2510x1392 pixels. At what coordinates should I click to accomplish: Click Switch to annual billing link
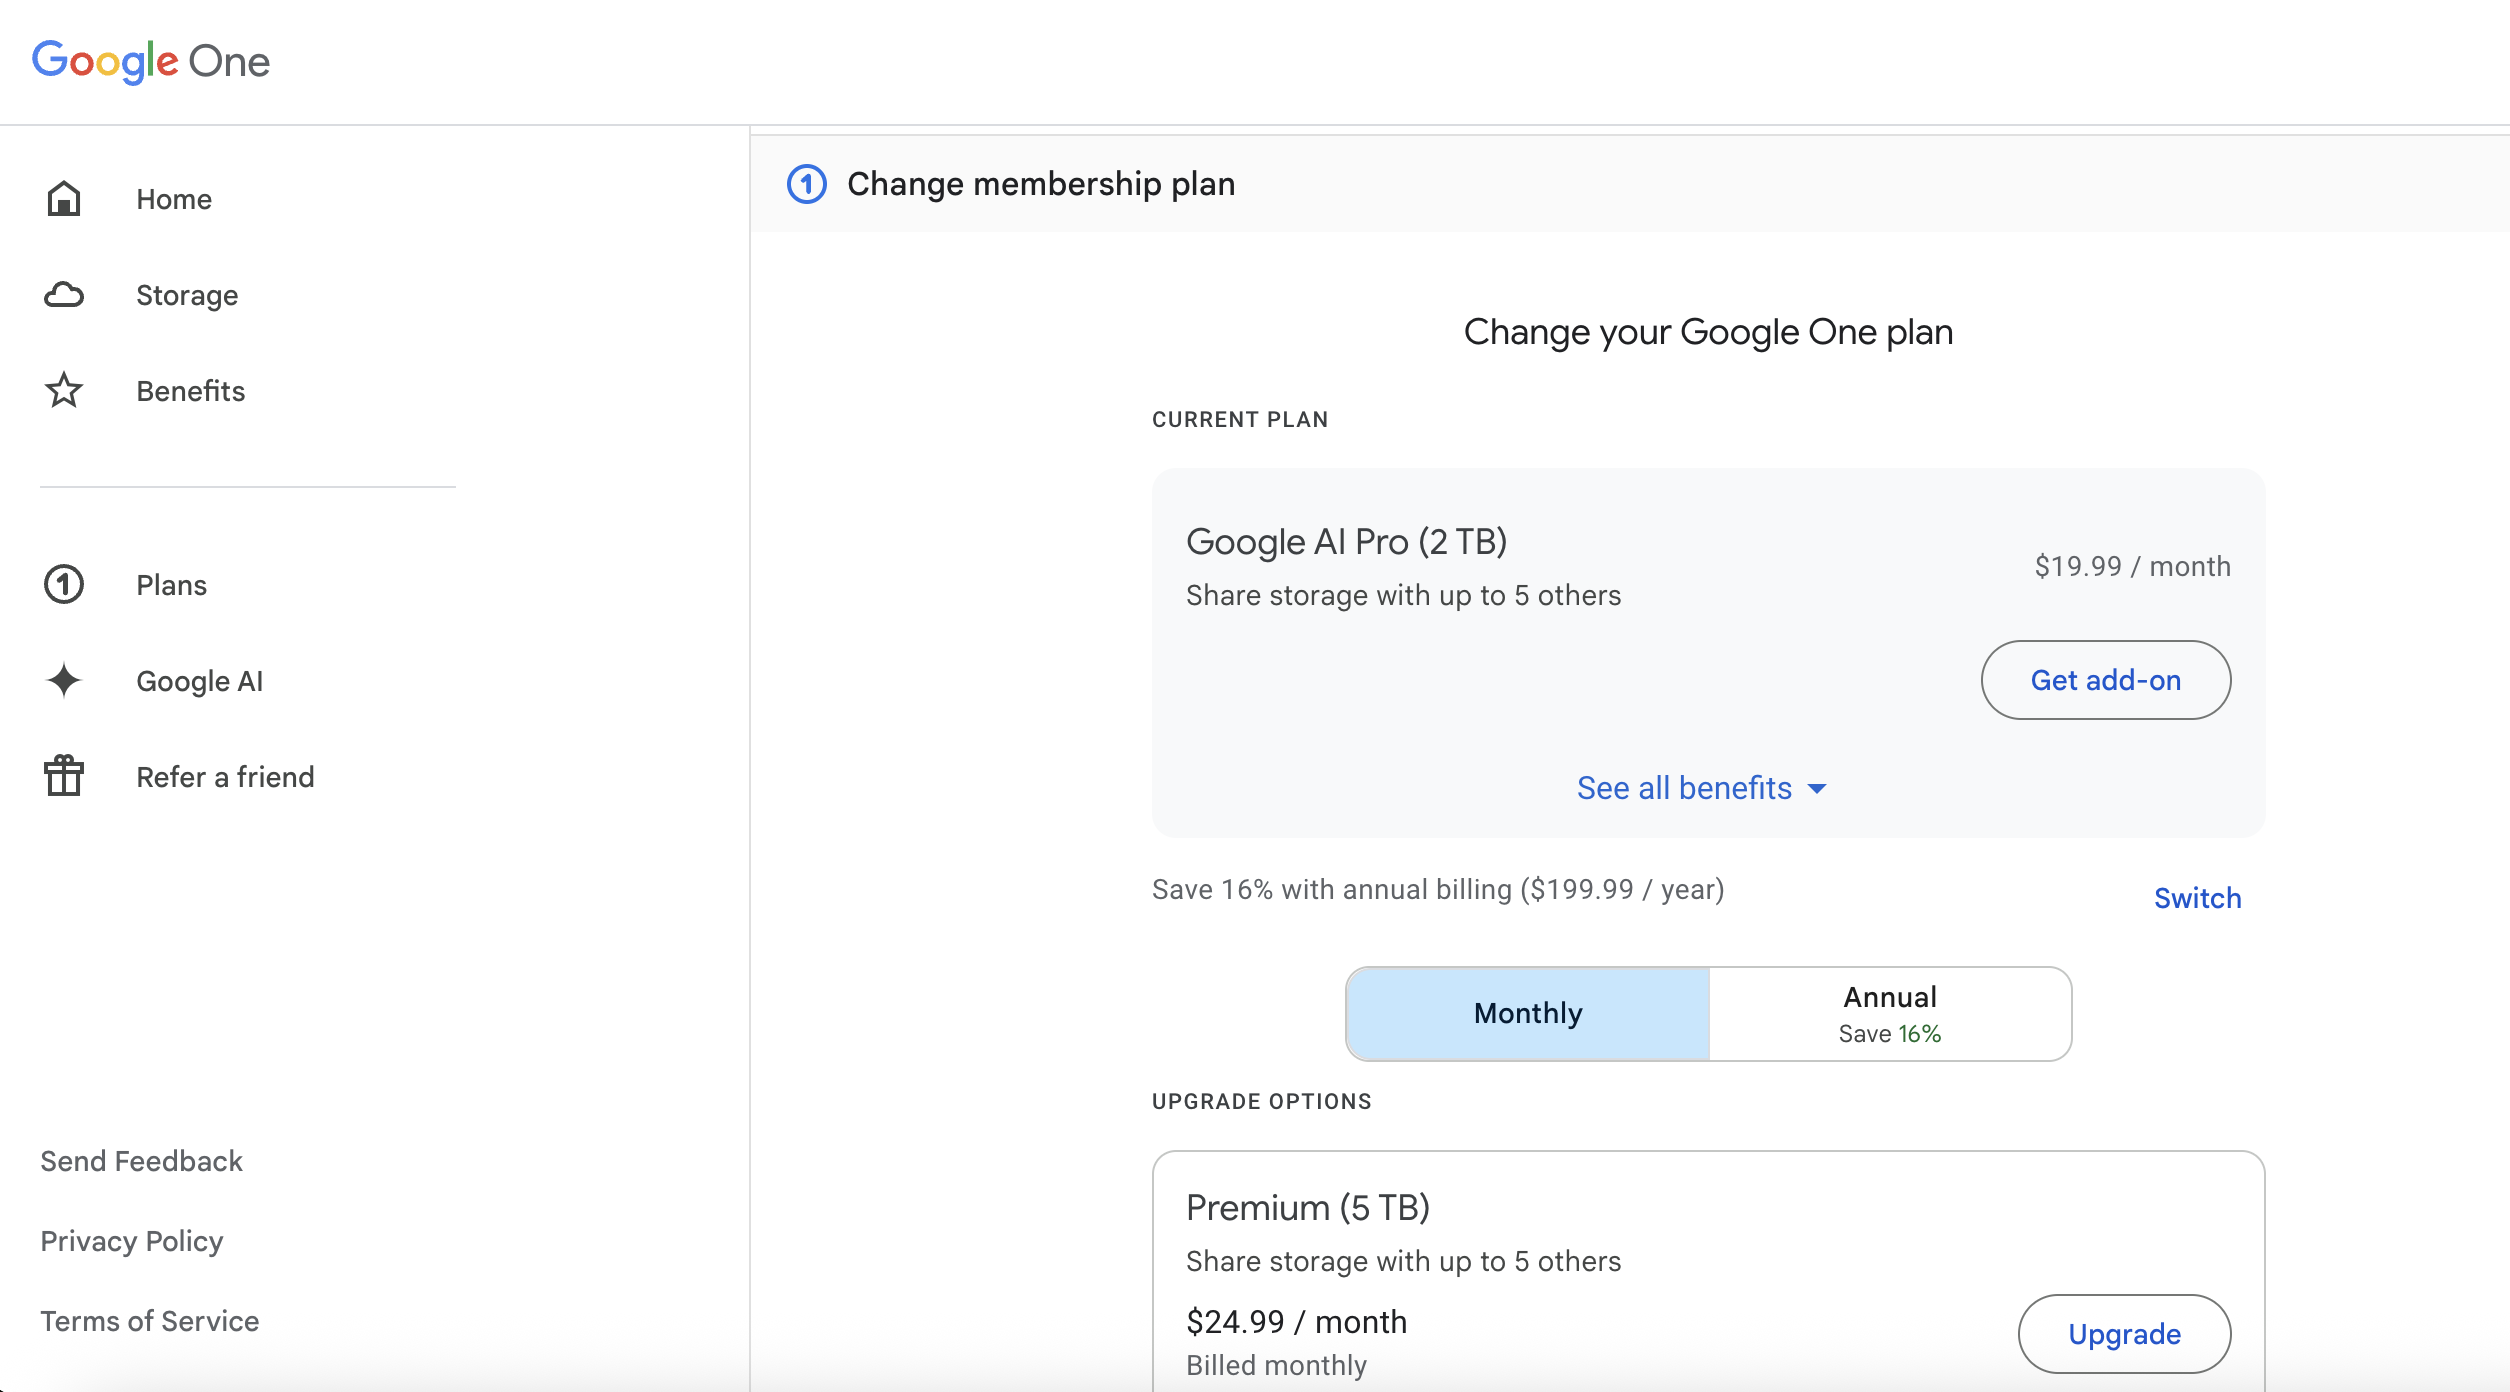tap(2197, 898)
